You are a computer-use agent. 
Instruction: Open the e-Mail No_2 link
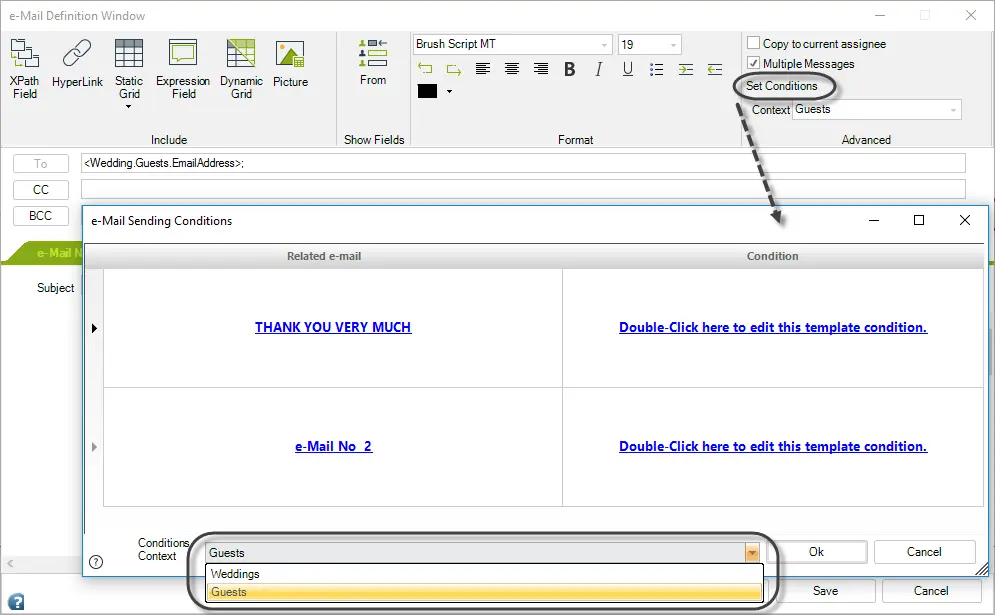click(333, 446)
